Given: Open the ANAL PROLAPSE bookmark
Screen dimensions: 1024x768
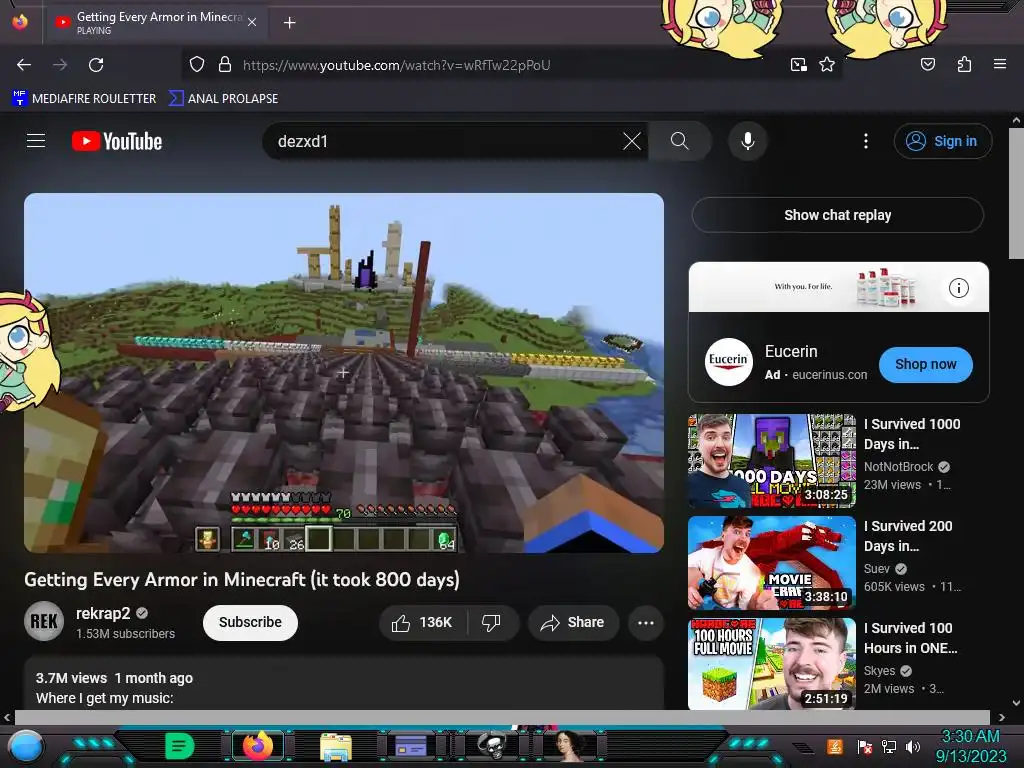Looking at the screenshot, I should click(x=223, y=99).
